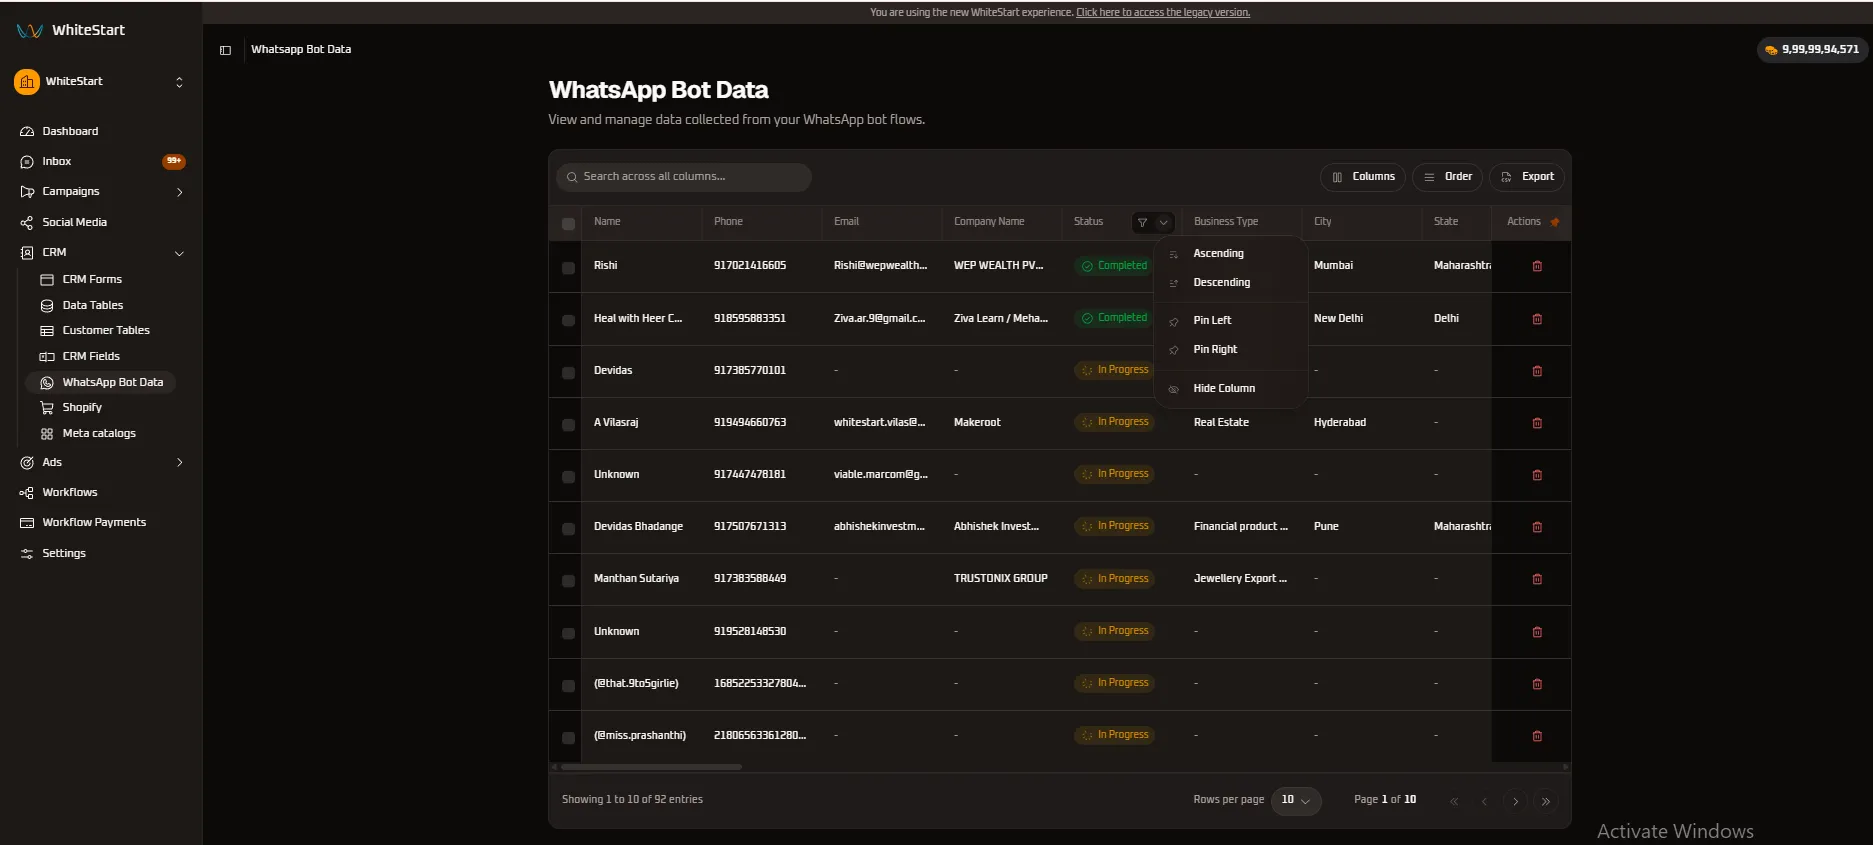
Task: Jump to the last page arrow
Action: (1546, 801)
